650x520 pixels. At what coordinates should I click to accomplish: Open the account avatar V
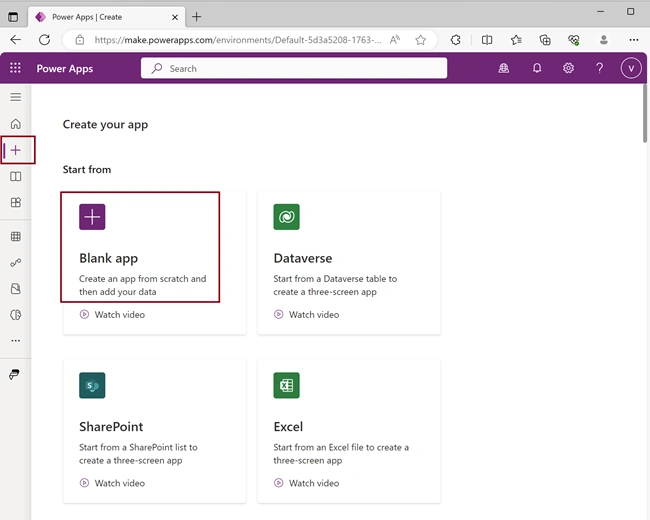[631, 68]
